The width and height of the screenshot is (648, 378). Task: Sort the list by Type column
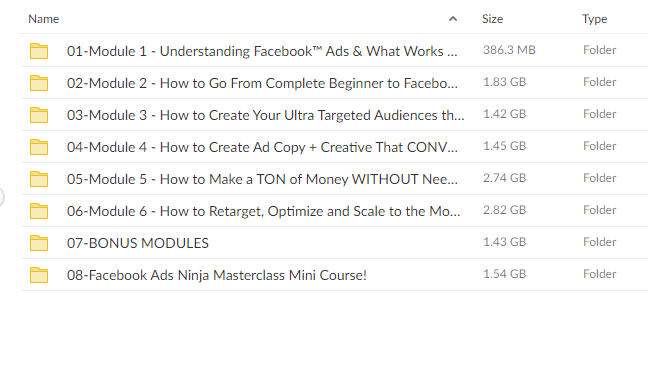click(594, 19)
